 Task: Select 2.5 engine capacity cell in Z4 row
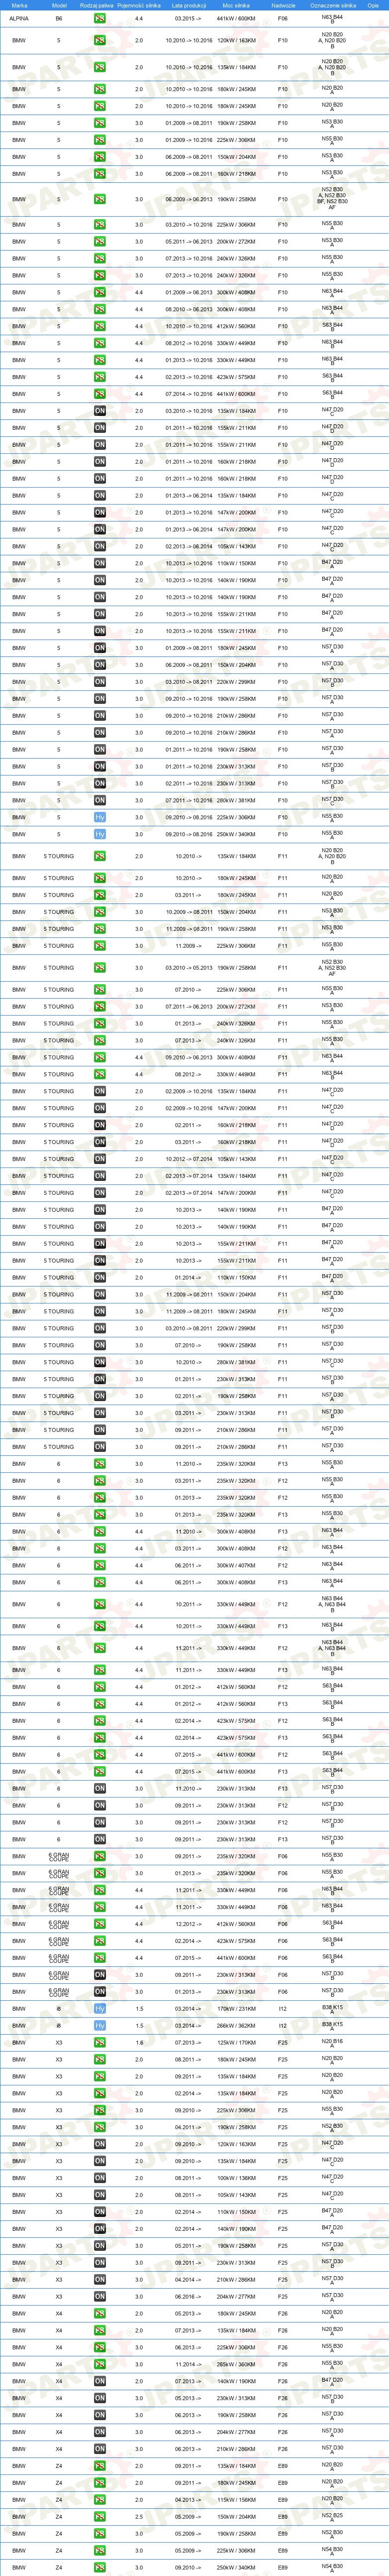point(139,2517)
